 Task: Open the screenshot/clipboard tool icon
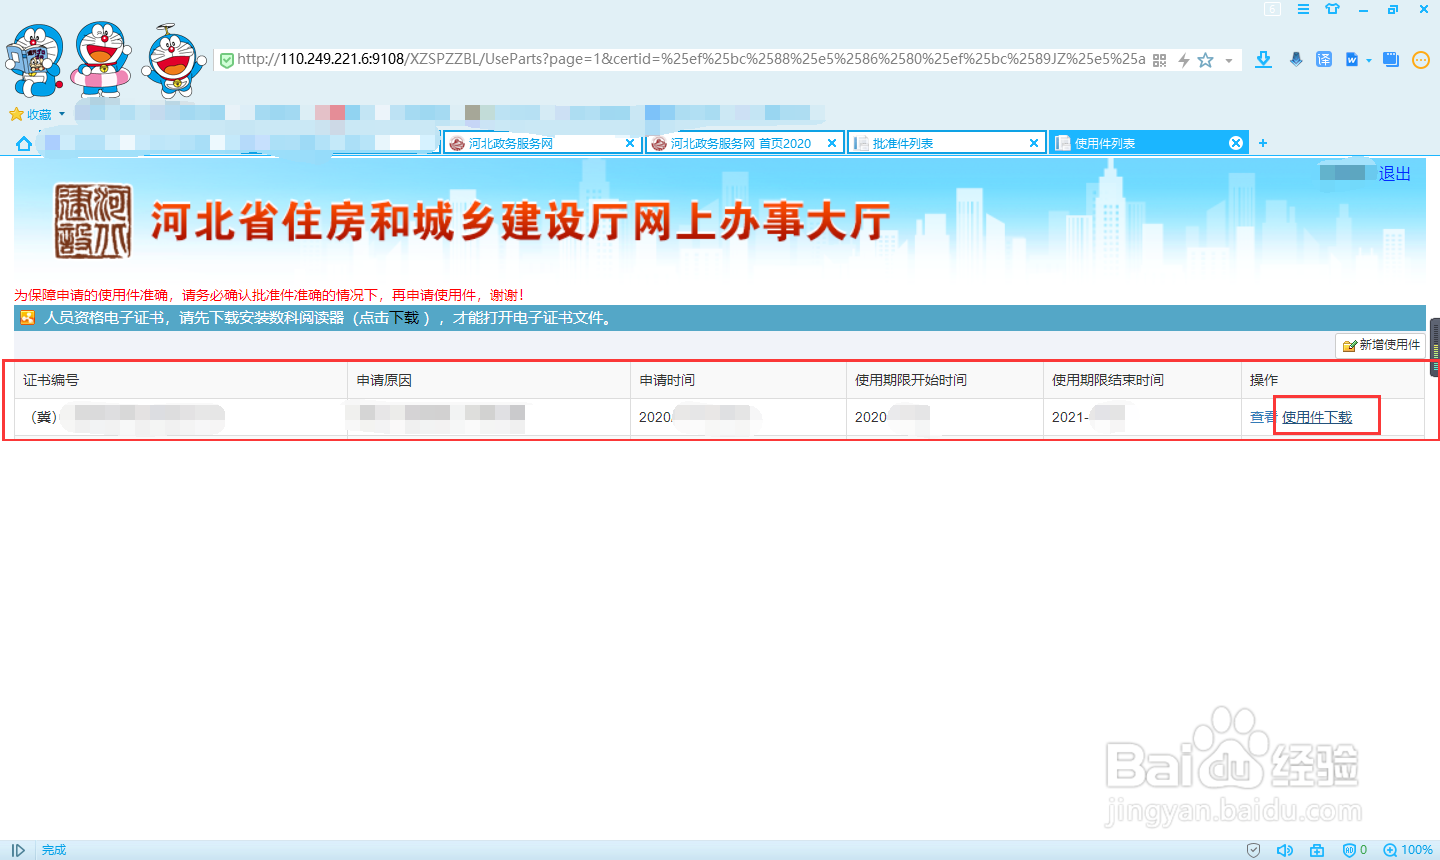pos(1390,59)
